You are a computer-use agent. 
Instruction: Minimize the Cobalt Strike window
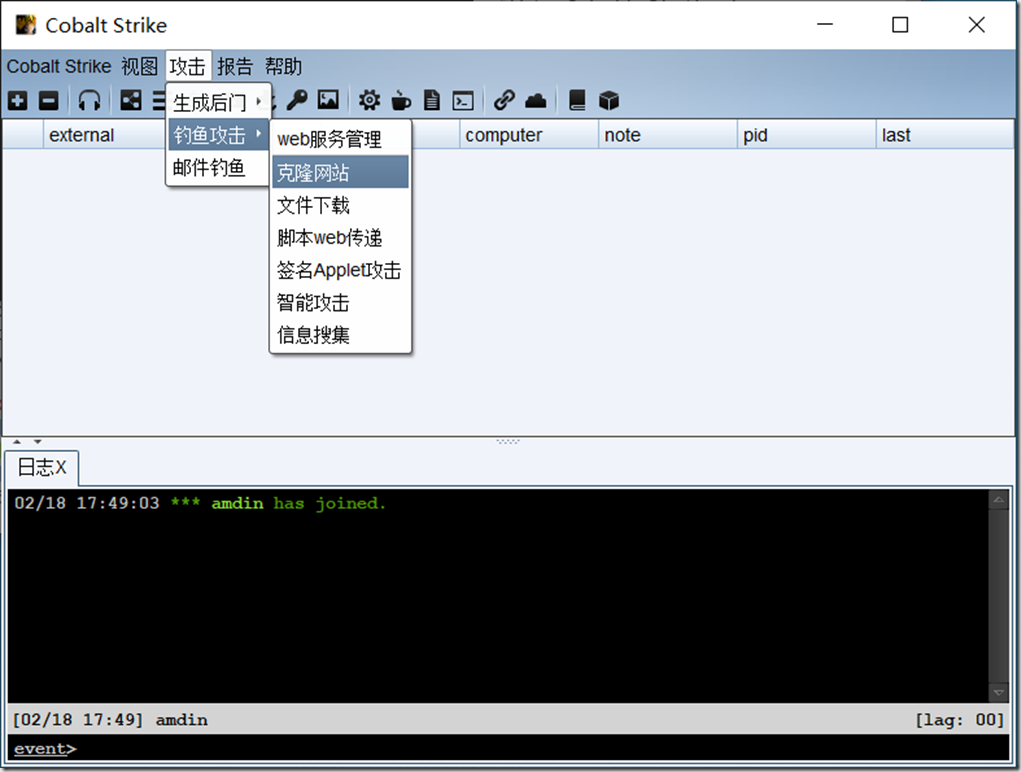pyautogui.click(x=825, y=25)
